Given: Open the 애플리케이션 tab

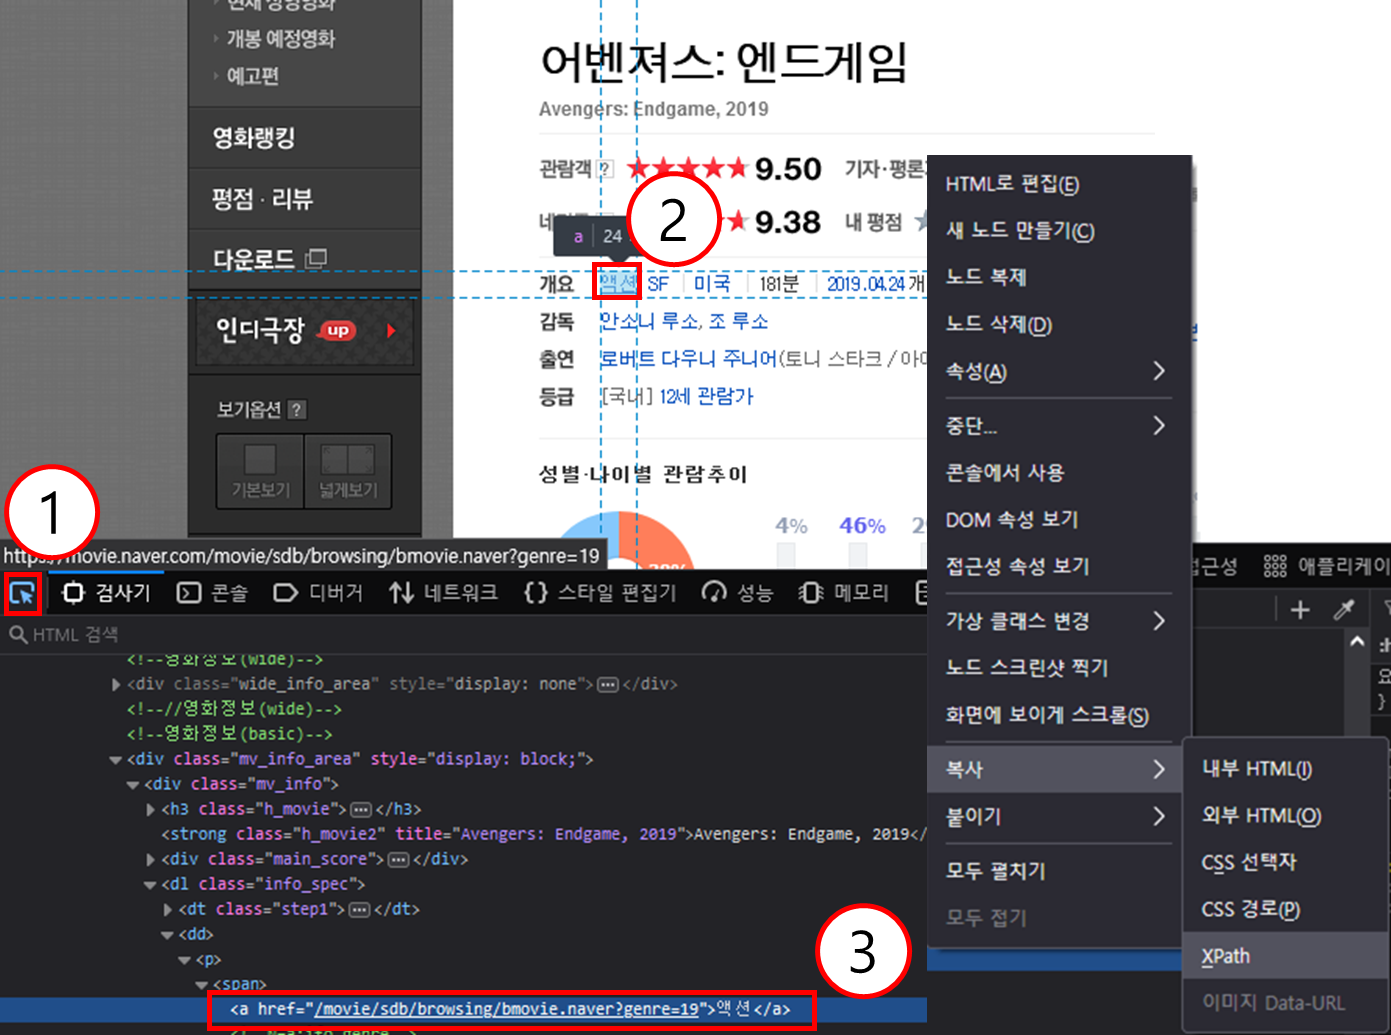Looking at the screenshot, I should coord(1326,567).
